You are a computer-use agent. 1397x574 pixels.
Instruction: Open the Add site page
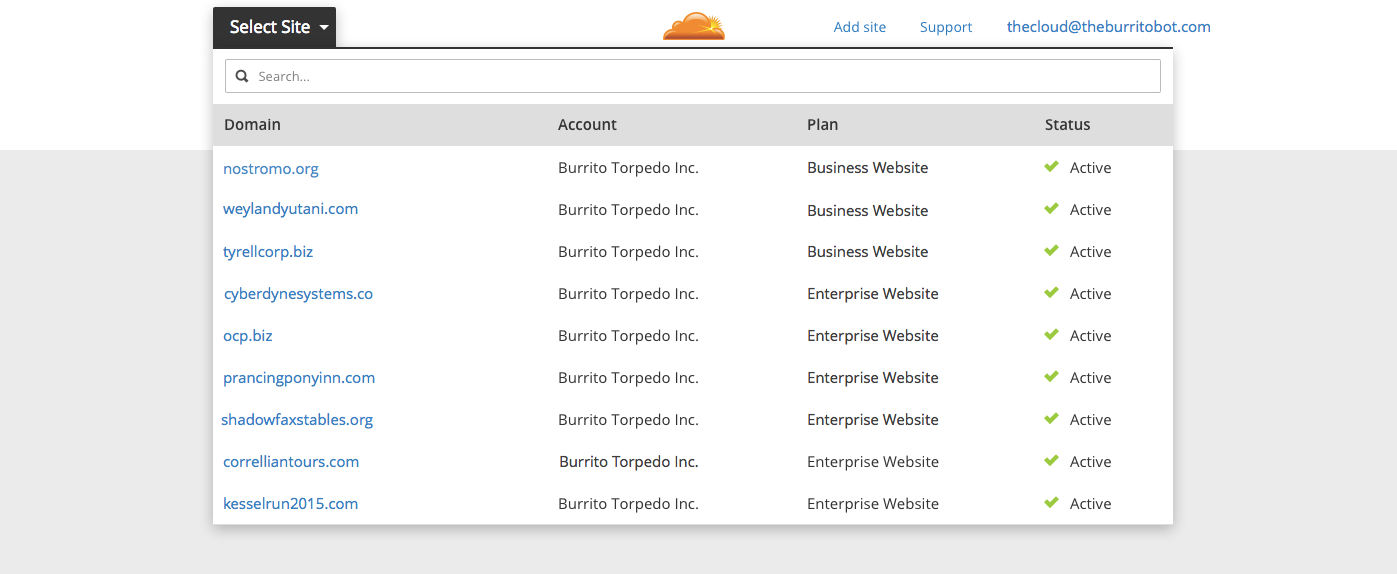859,27
